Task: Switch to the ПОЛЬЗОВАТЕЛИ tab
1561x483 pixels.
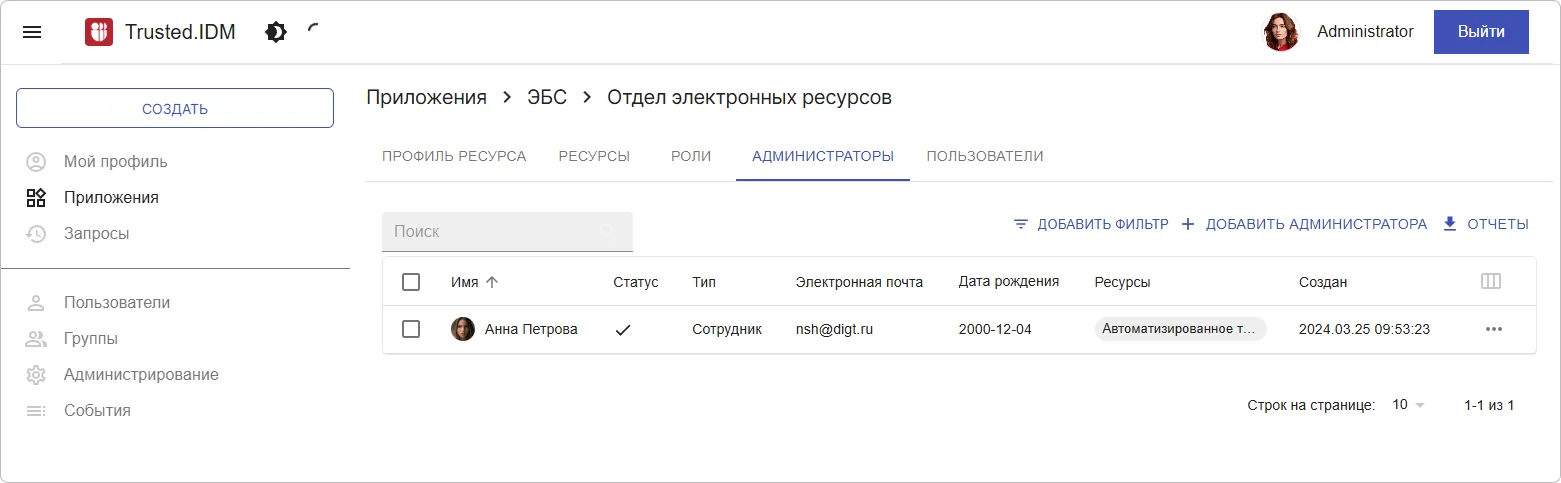Action: point(984,156)
